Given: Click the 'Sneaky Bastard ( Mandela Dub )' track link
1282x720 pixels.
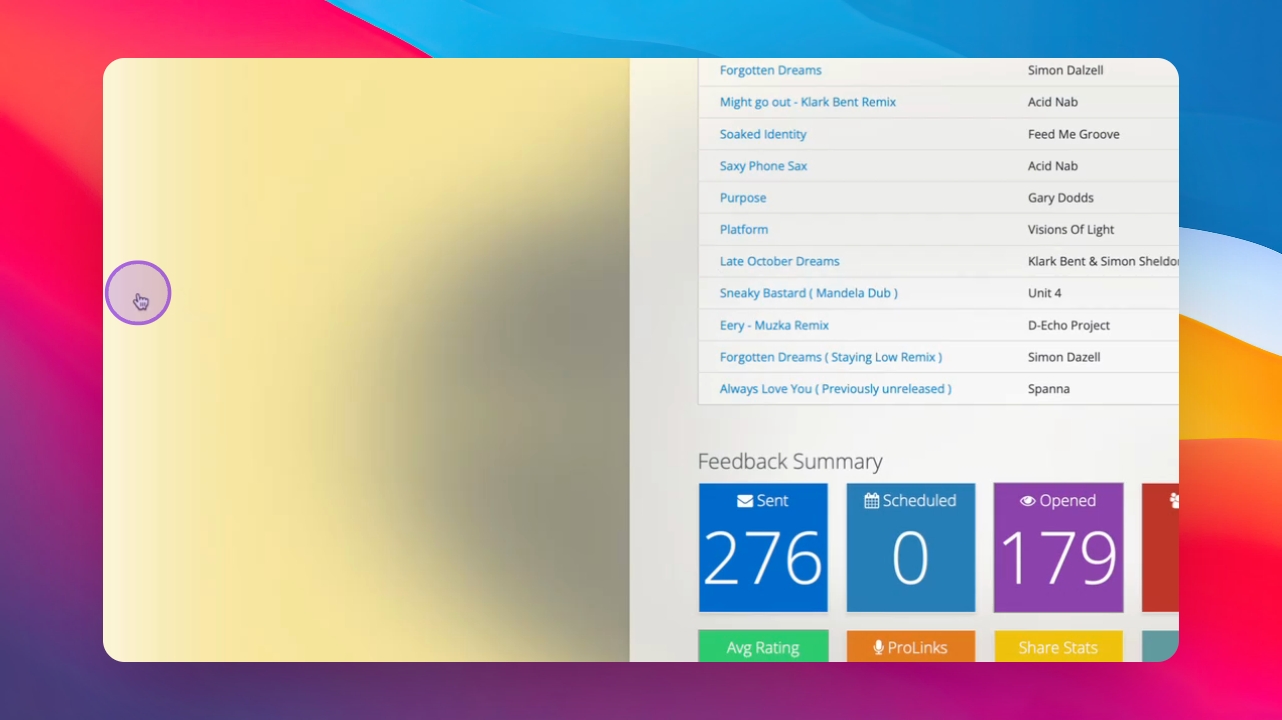Looking at the screenshot, I should pos(809,293).
